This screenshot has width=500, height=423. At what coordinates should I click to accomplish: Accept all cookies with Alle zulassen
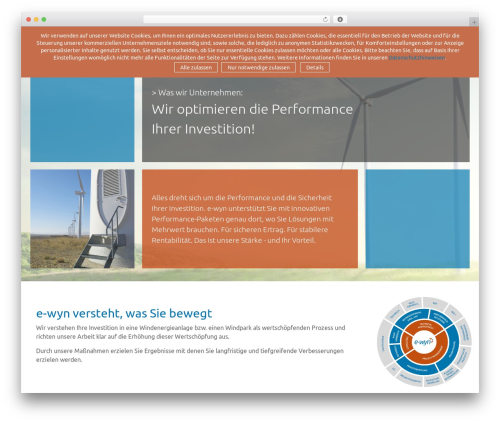pos(196,68)
